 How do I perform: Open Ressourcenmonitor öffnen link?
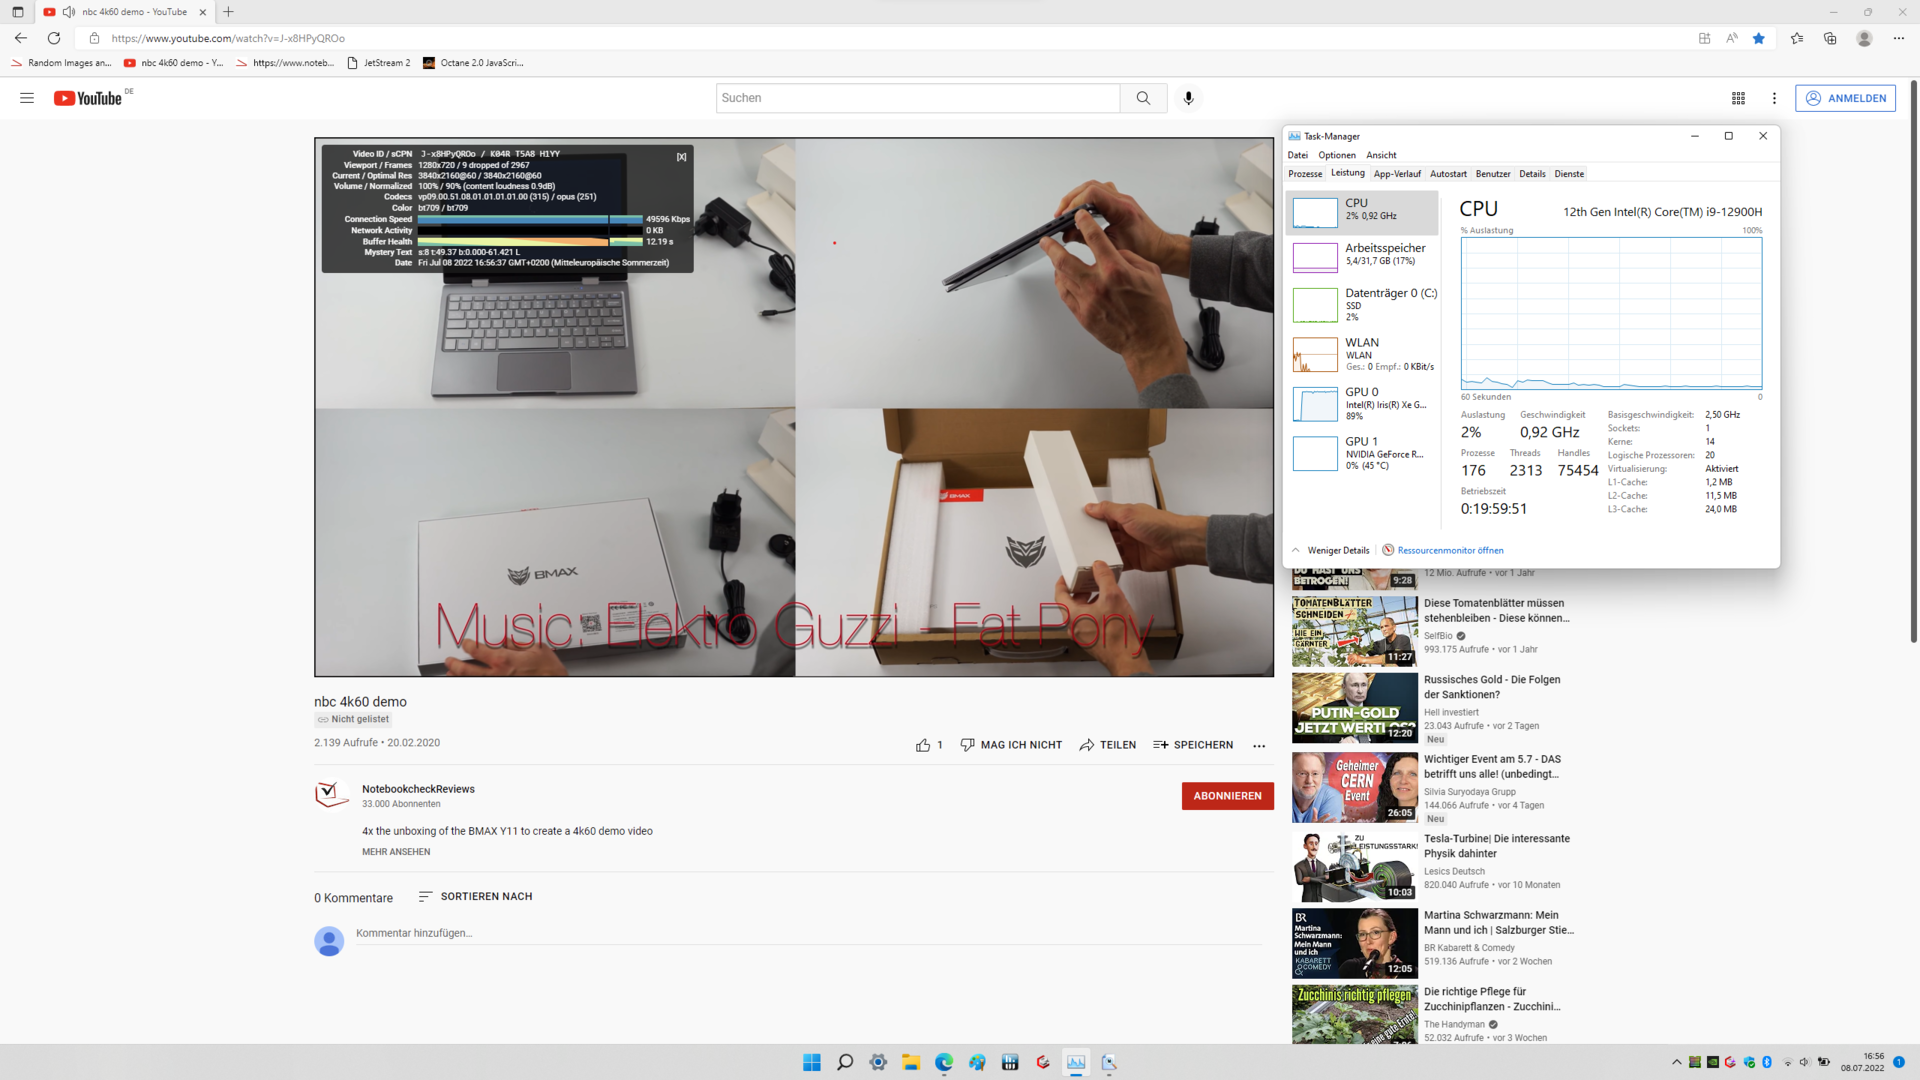click(1449, 550)
